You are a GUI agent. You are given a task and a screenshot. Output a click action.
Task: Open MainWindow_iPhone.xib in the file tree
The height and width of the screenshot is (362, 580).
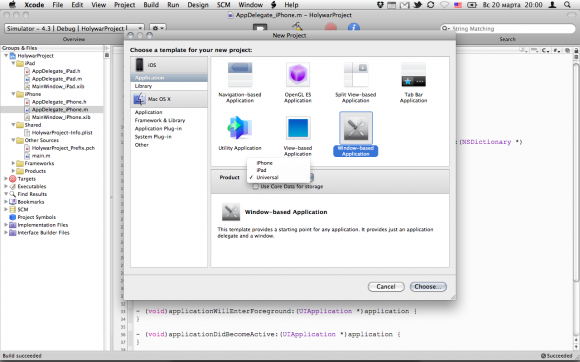point(61,117)
